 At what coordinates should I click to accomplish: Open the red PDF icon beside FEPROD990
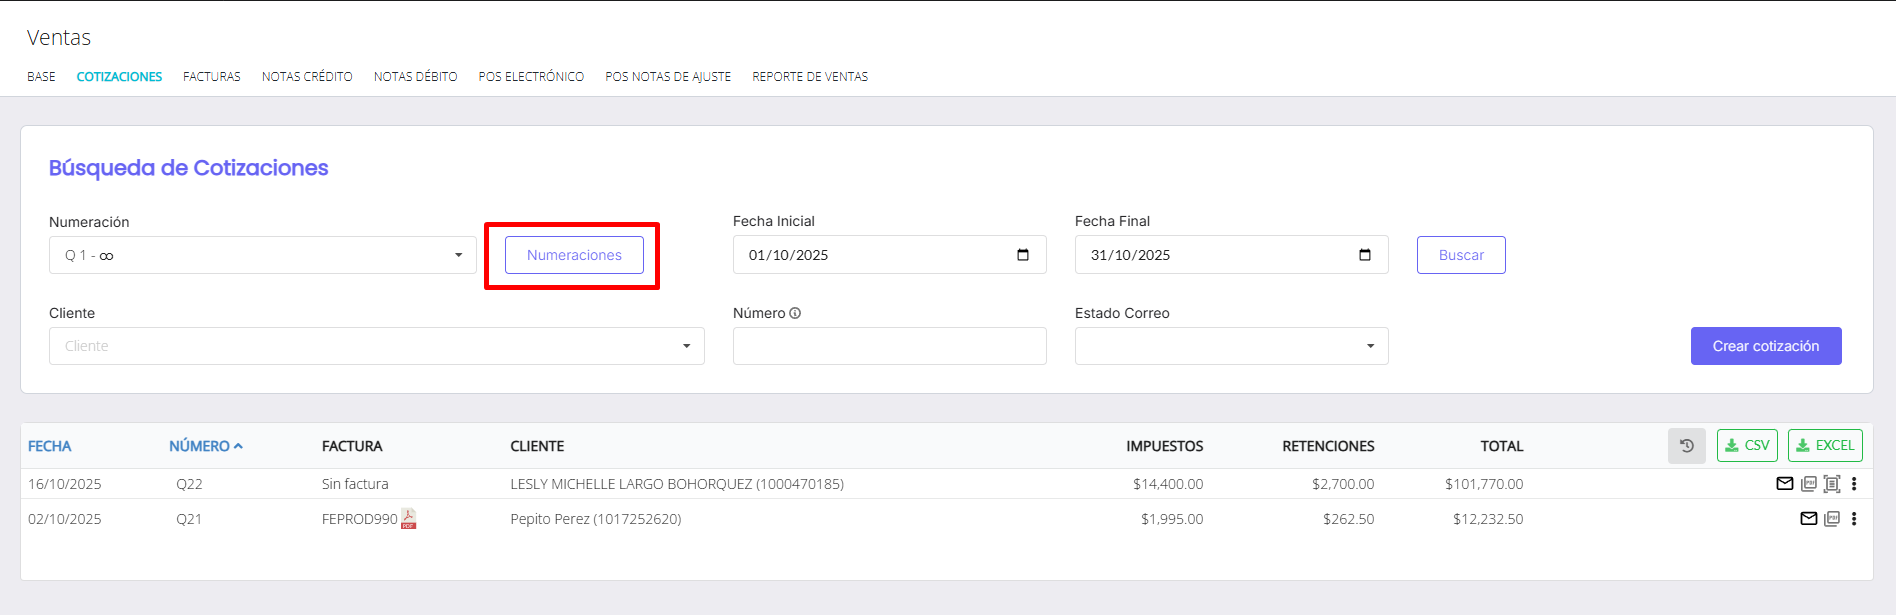(x=409, y=518)
